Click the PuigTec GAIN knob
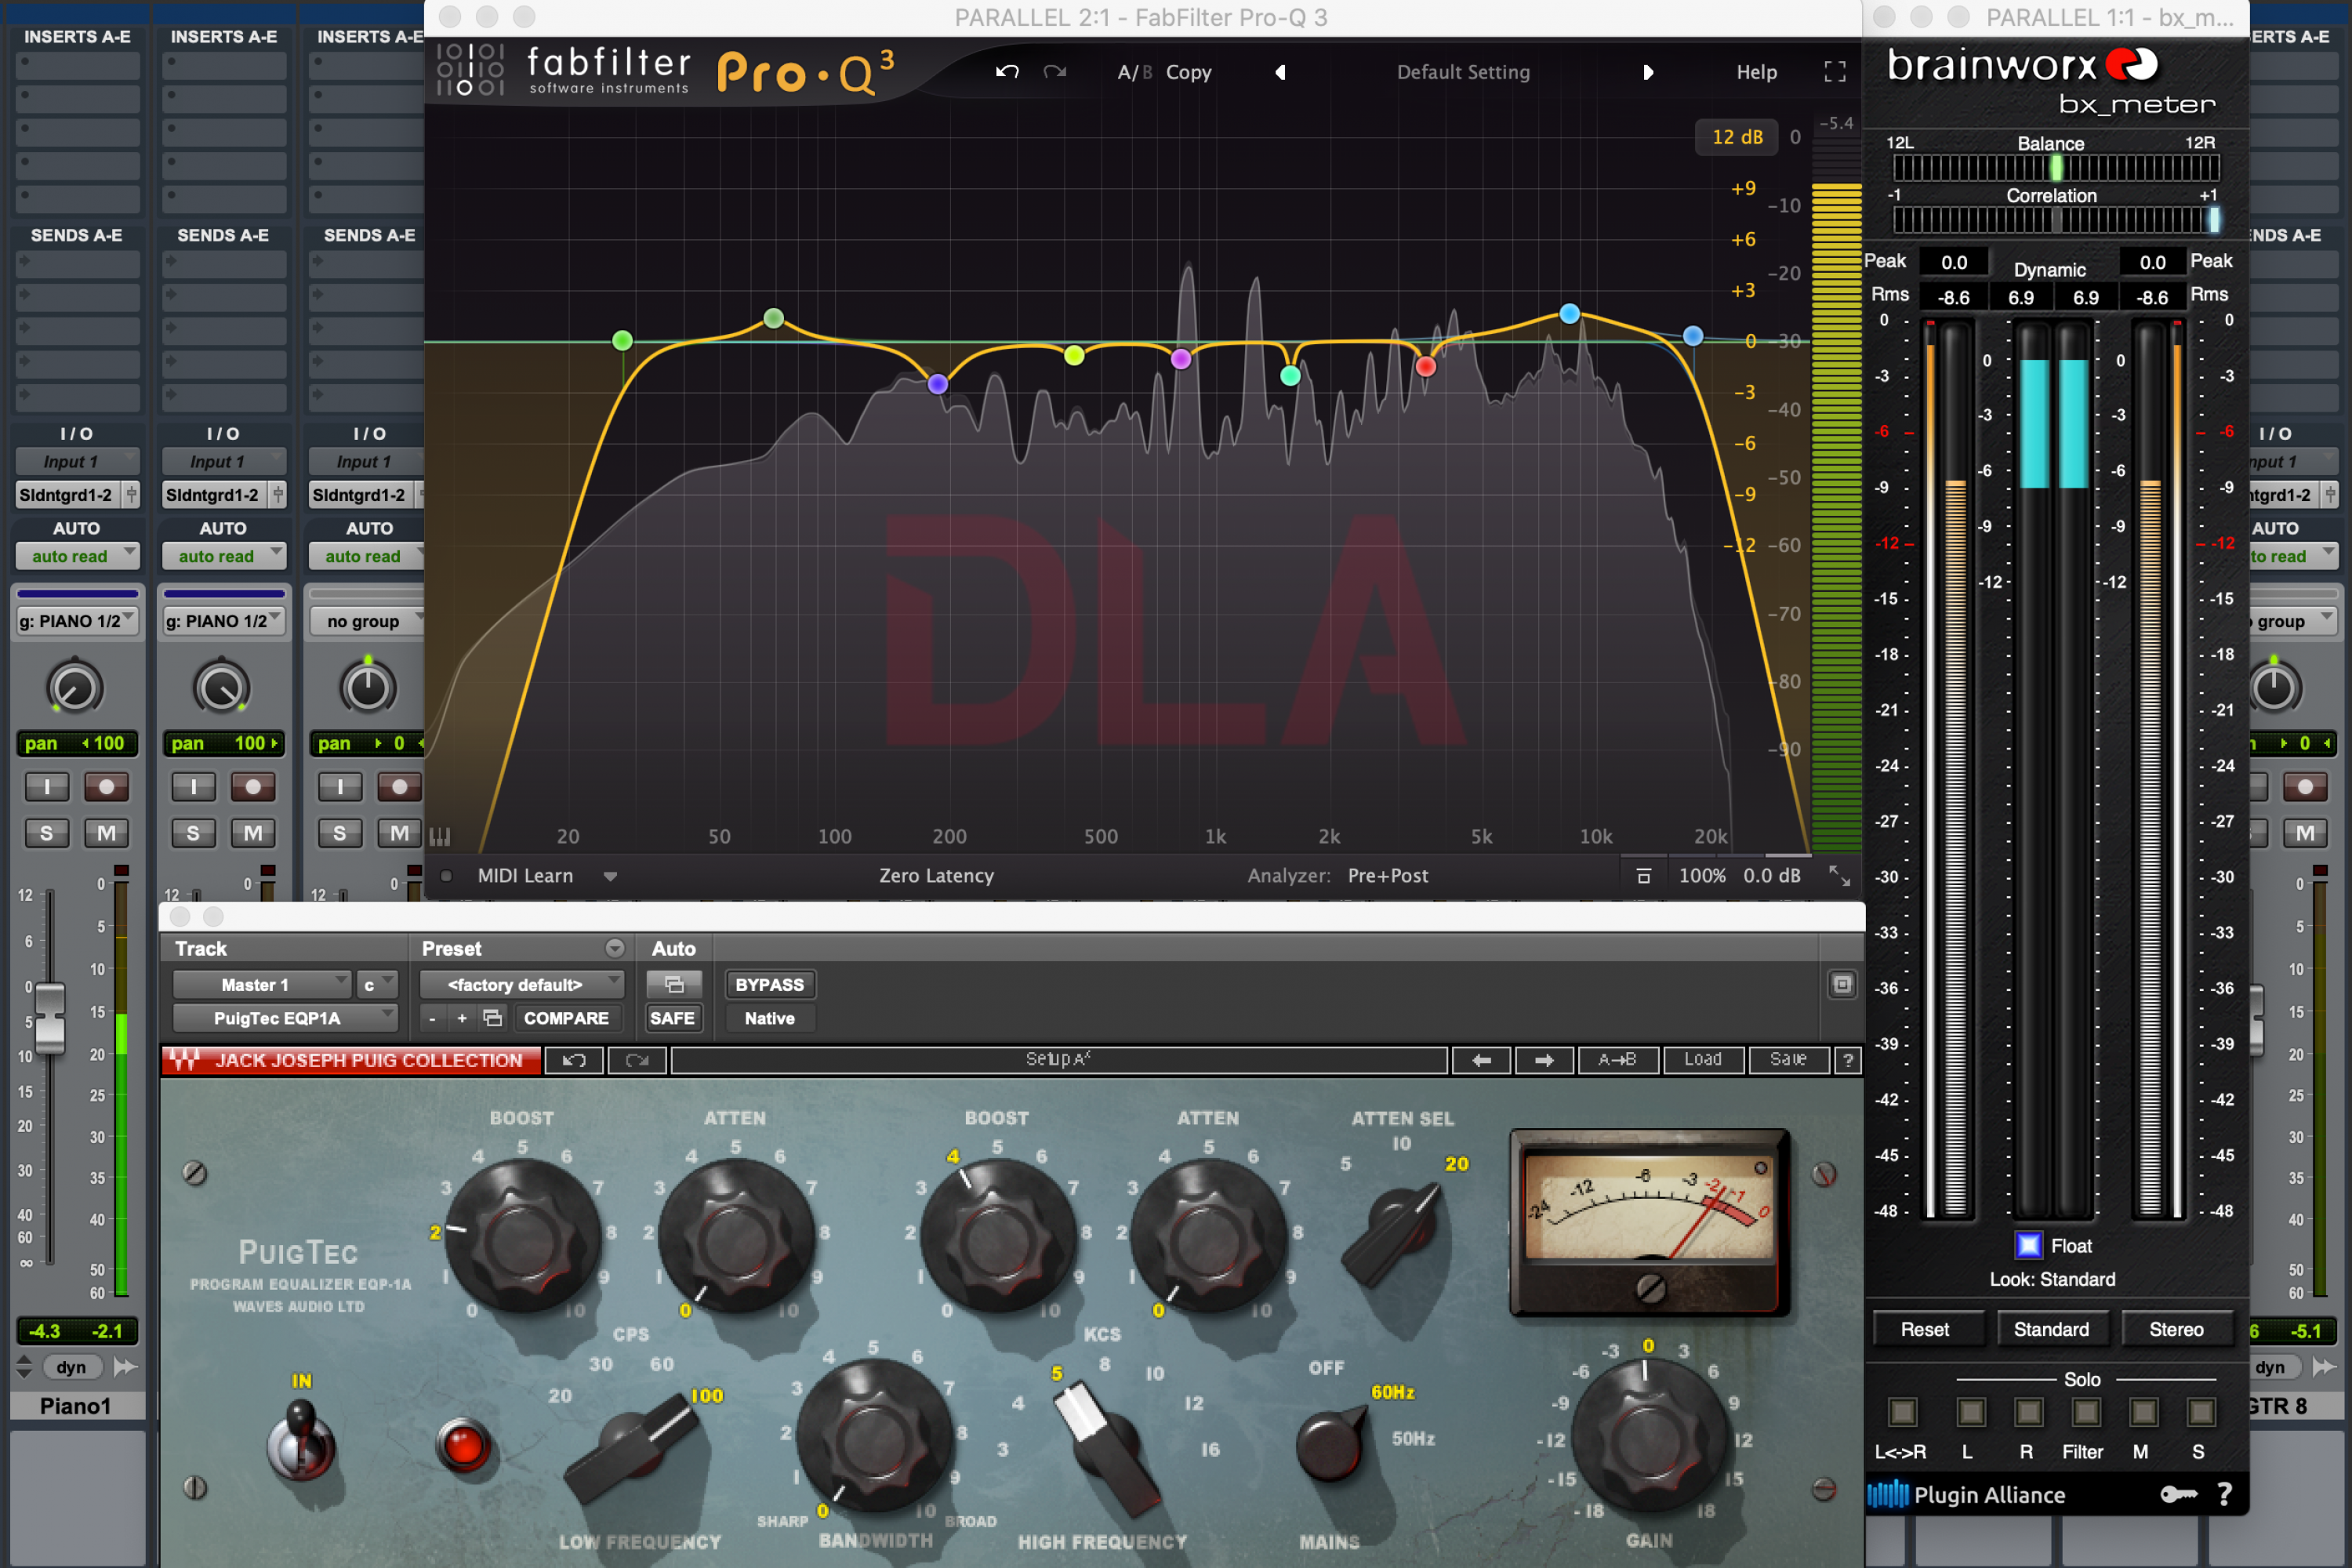Viewport: 2352px width, 1568px height. click(x=1647, y=1436)
